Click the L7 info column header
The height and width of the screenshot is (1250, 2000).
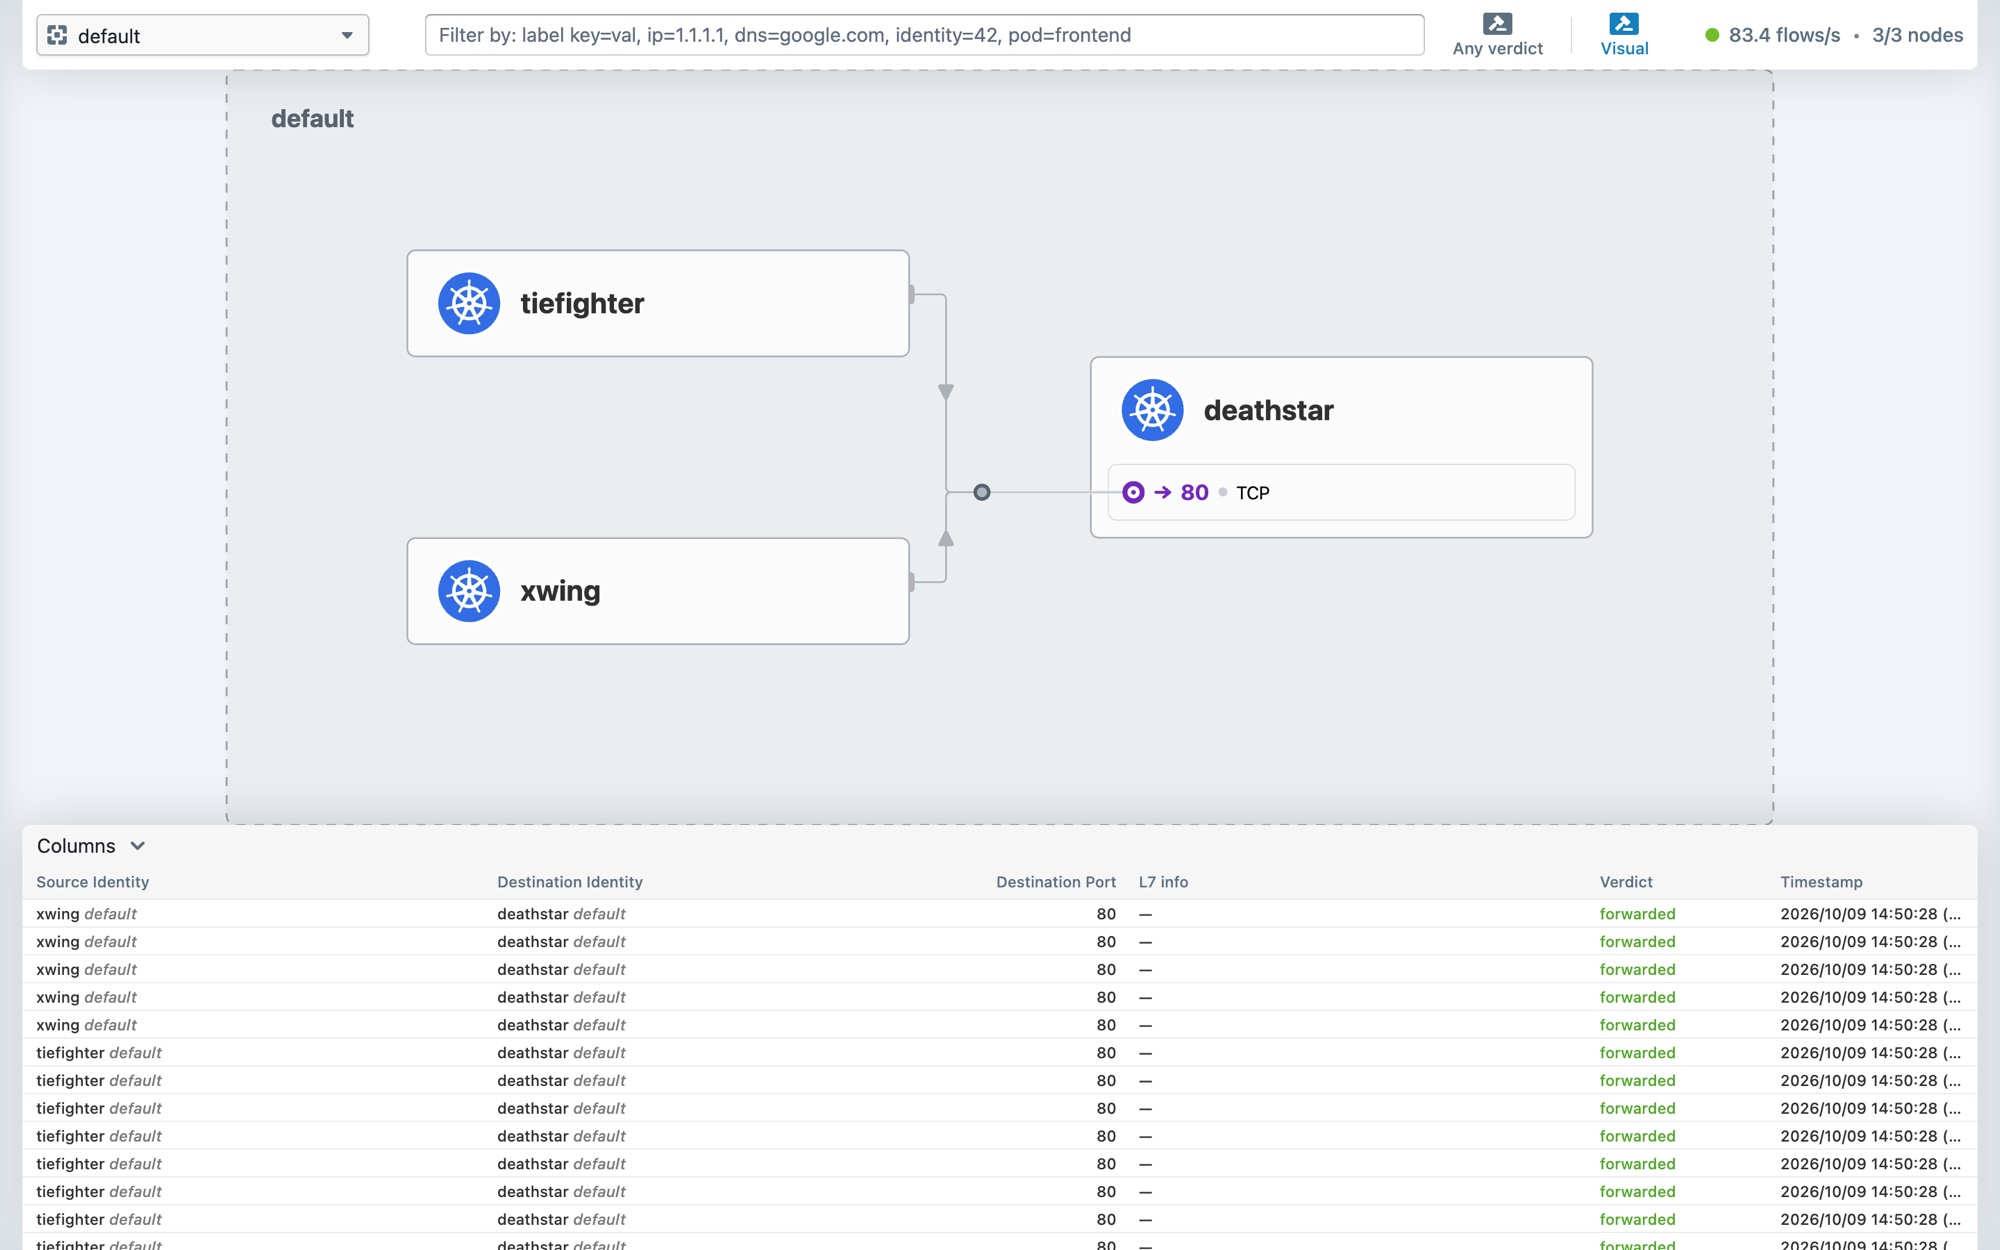coord(1163,882)
